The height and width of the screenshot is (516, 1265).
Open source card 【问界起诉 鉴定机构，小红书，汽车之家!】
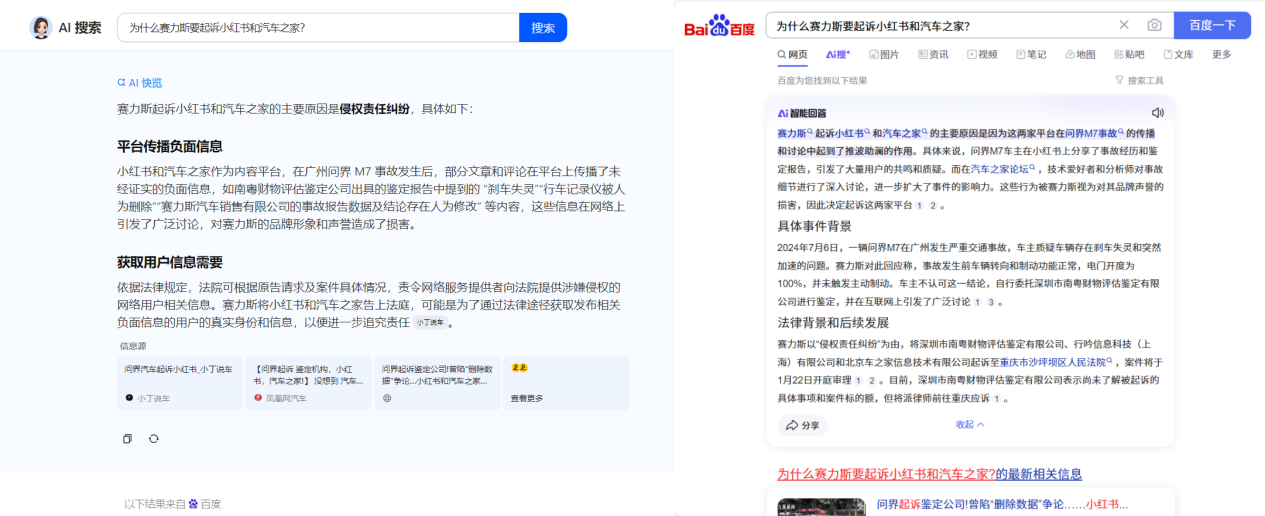coord(309,383)
